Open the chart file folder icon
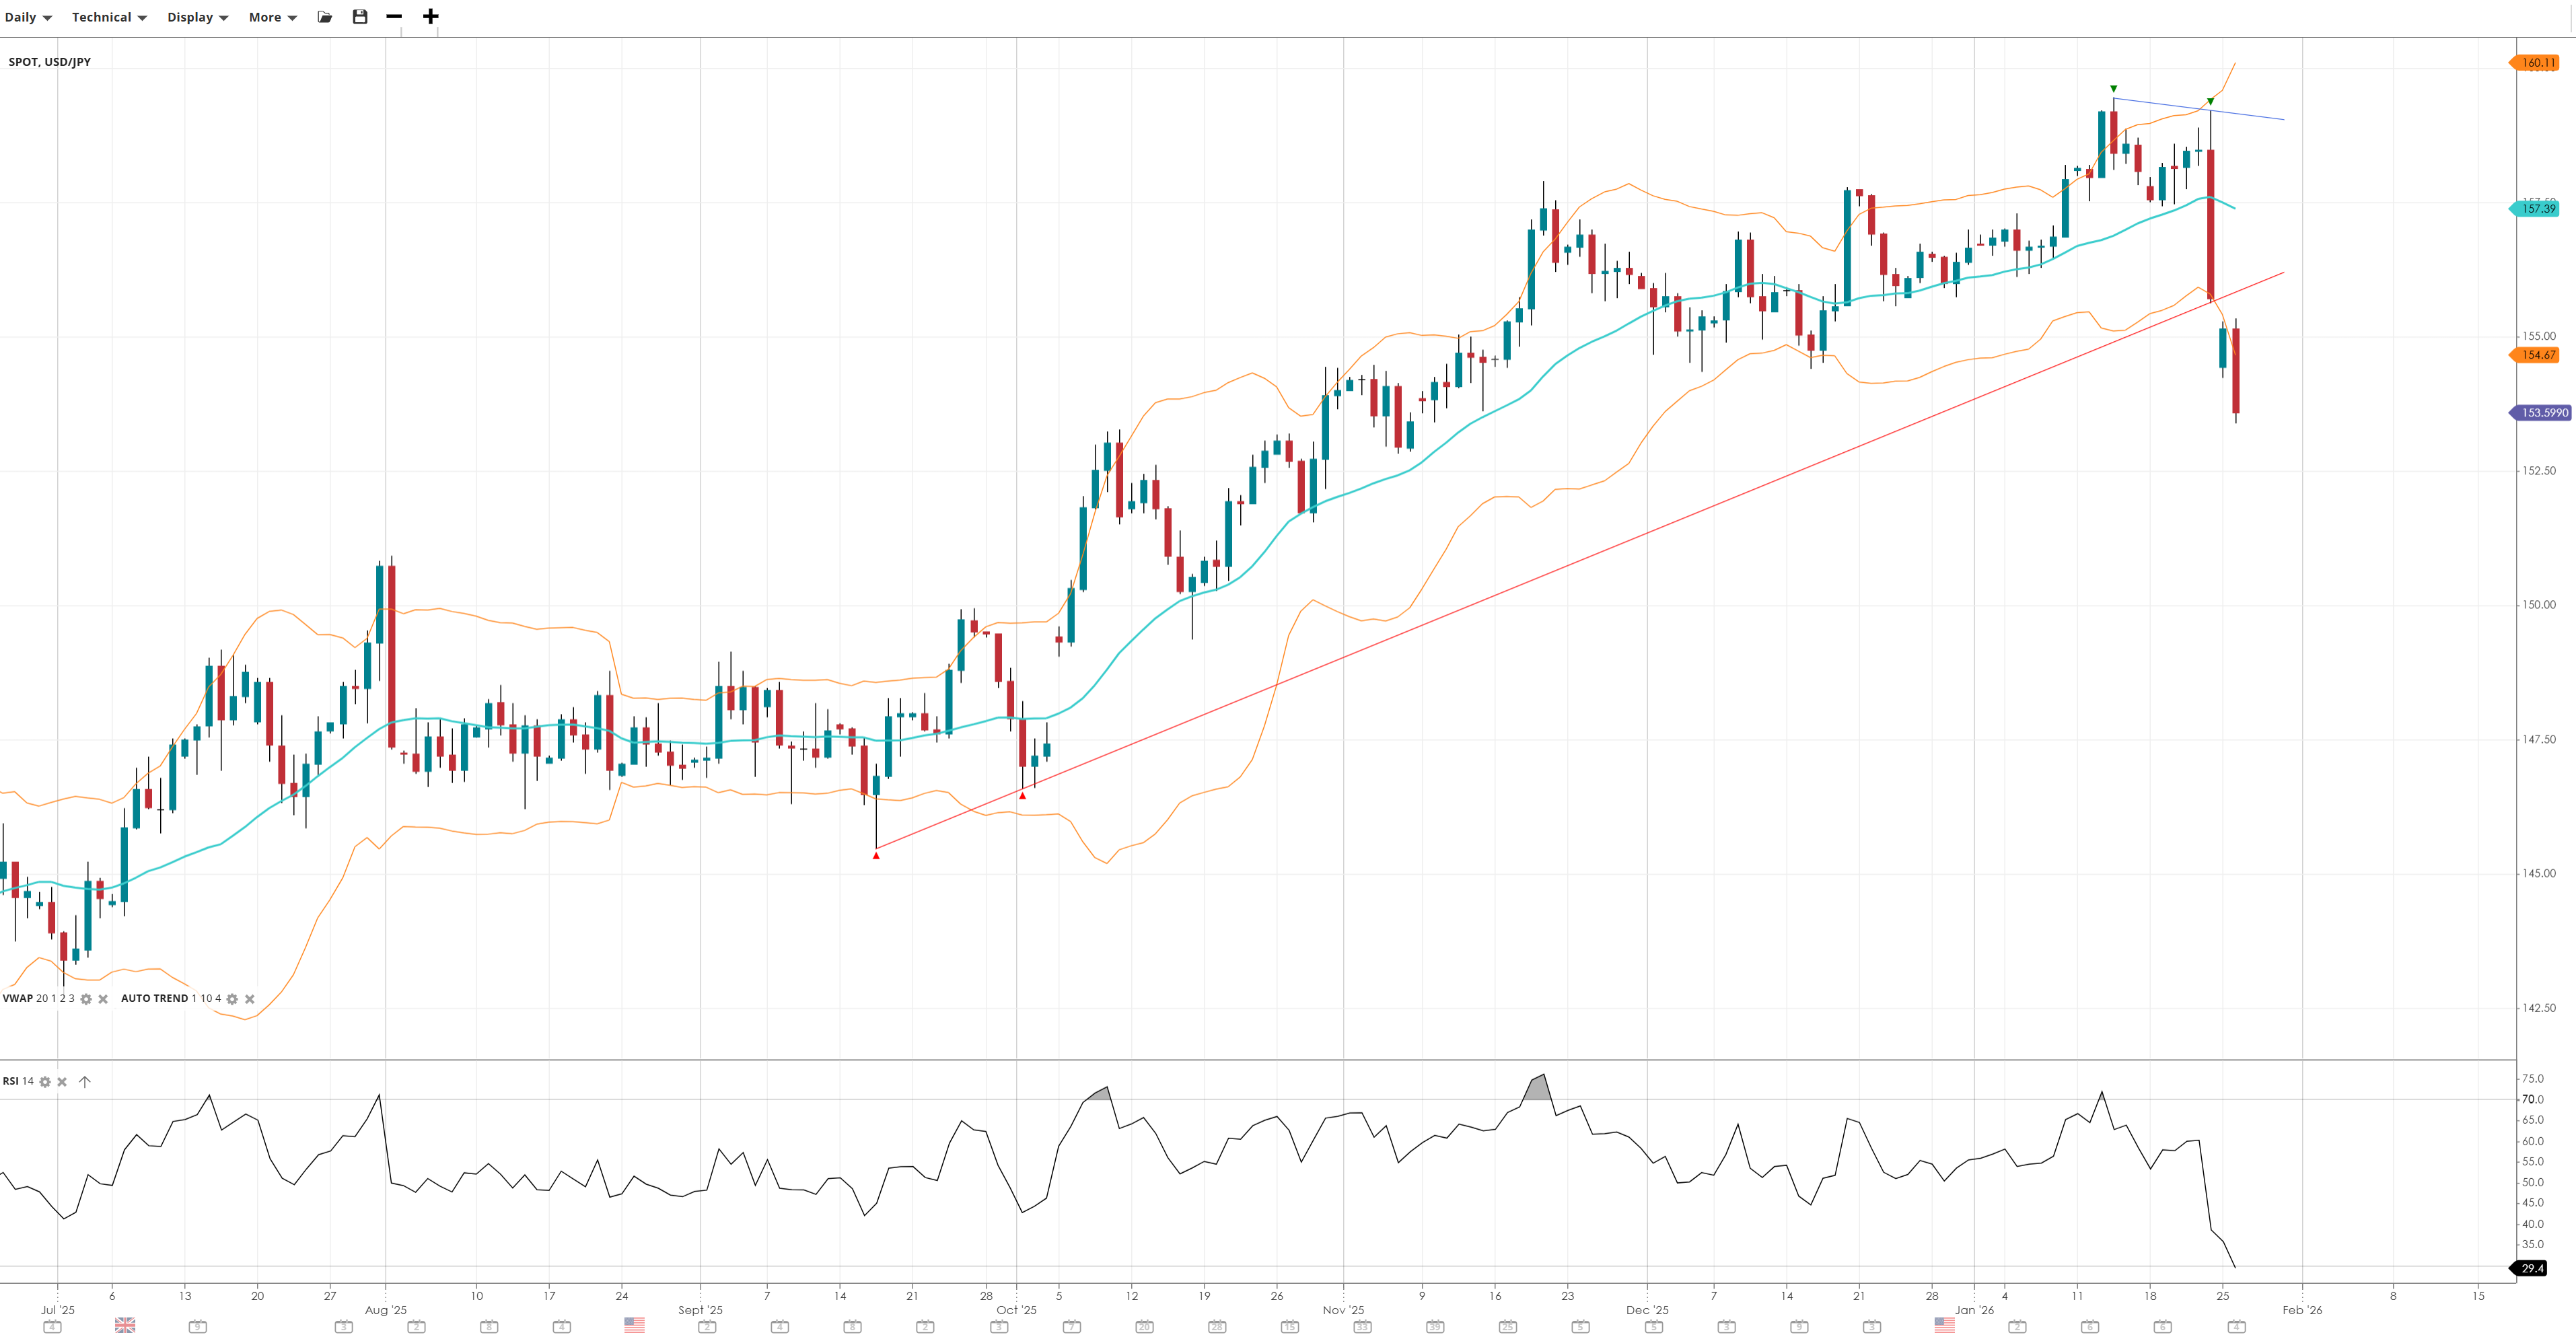Screen dimensions: 2576x1339 (325, 17)
